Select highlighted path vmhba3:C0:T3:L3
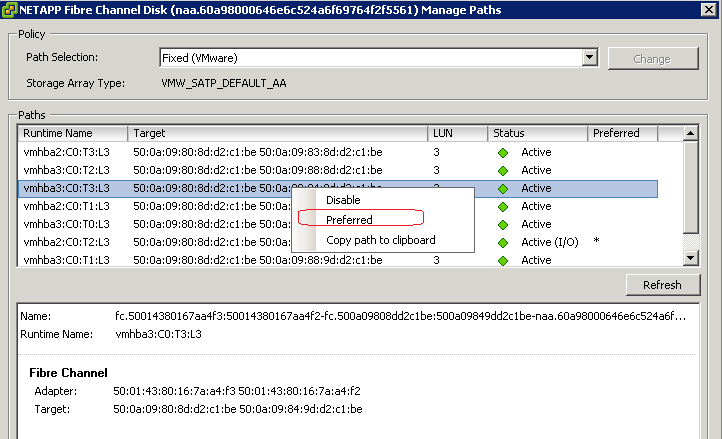 point(338,188)
